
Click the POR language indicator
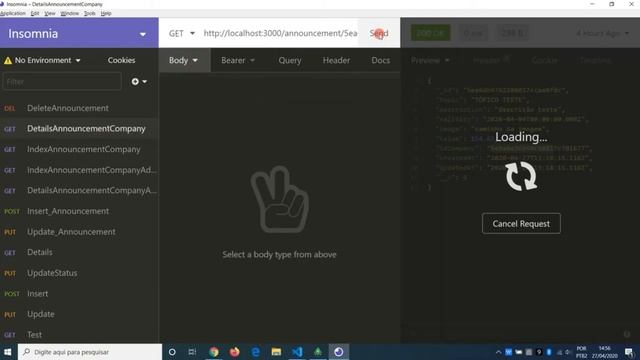[582, 352]
